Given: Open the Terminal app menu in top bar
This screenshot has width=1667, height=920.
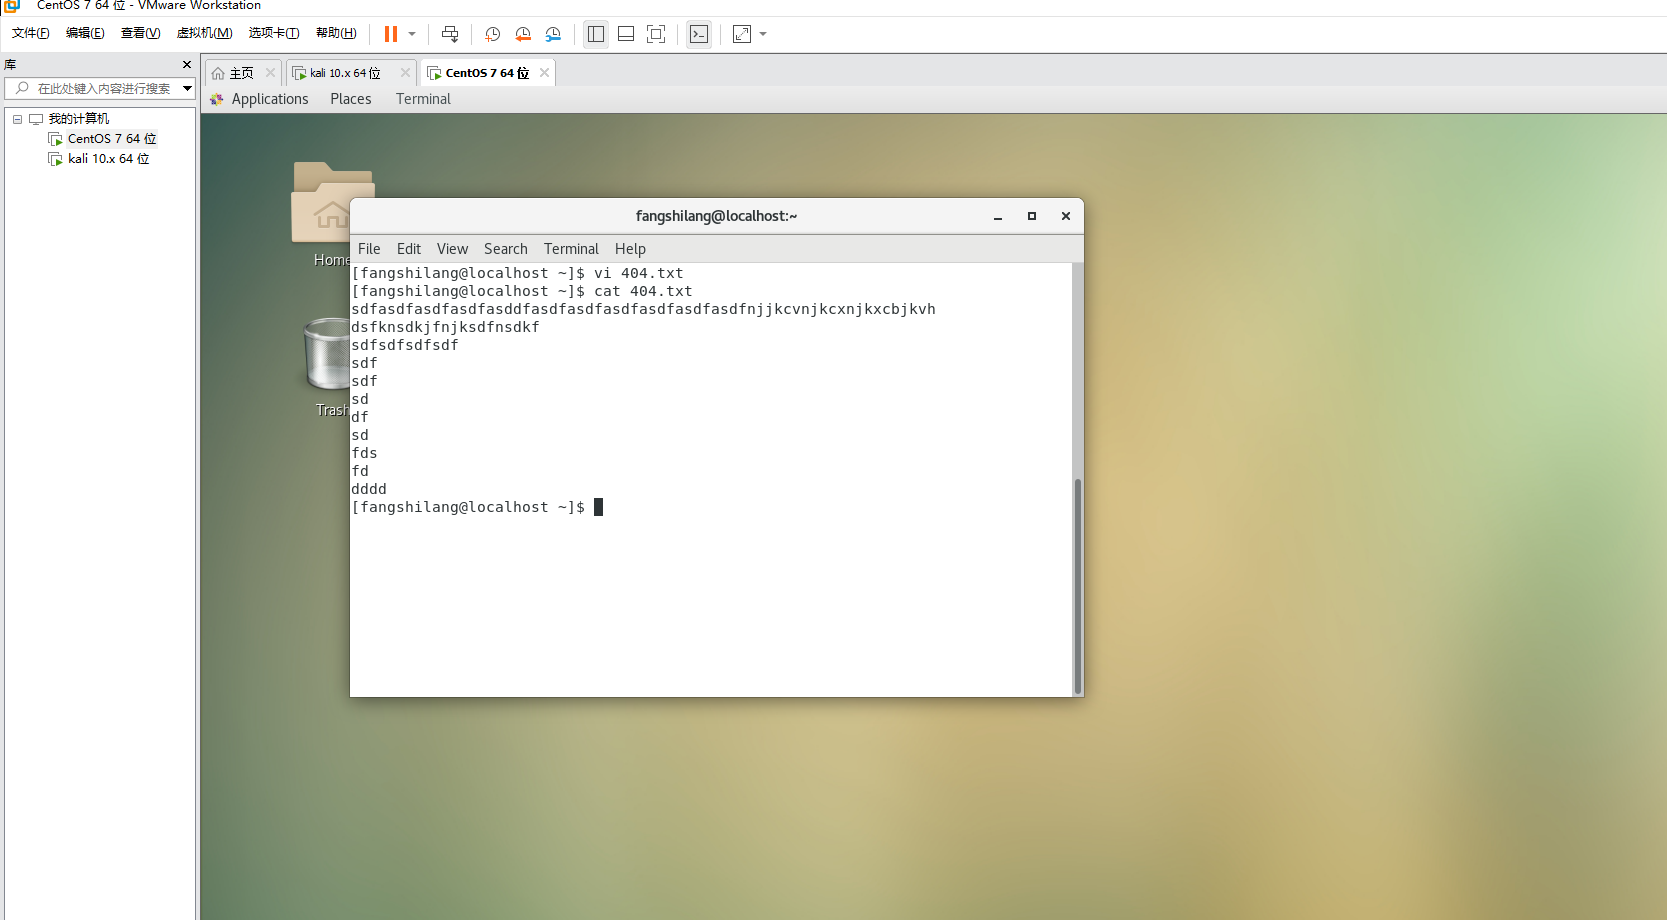Looking at the screenshot, I should (423, 99).
